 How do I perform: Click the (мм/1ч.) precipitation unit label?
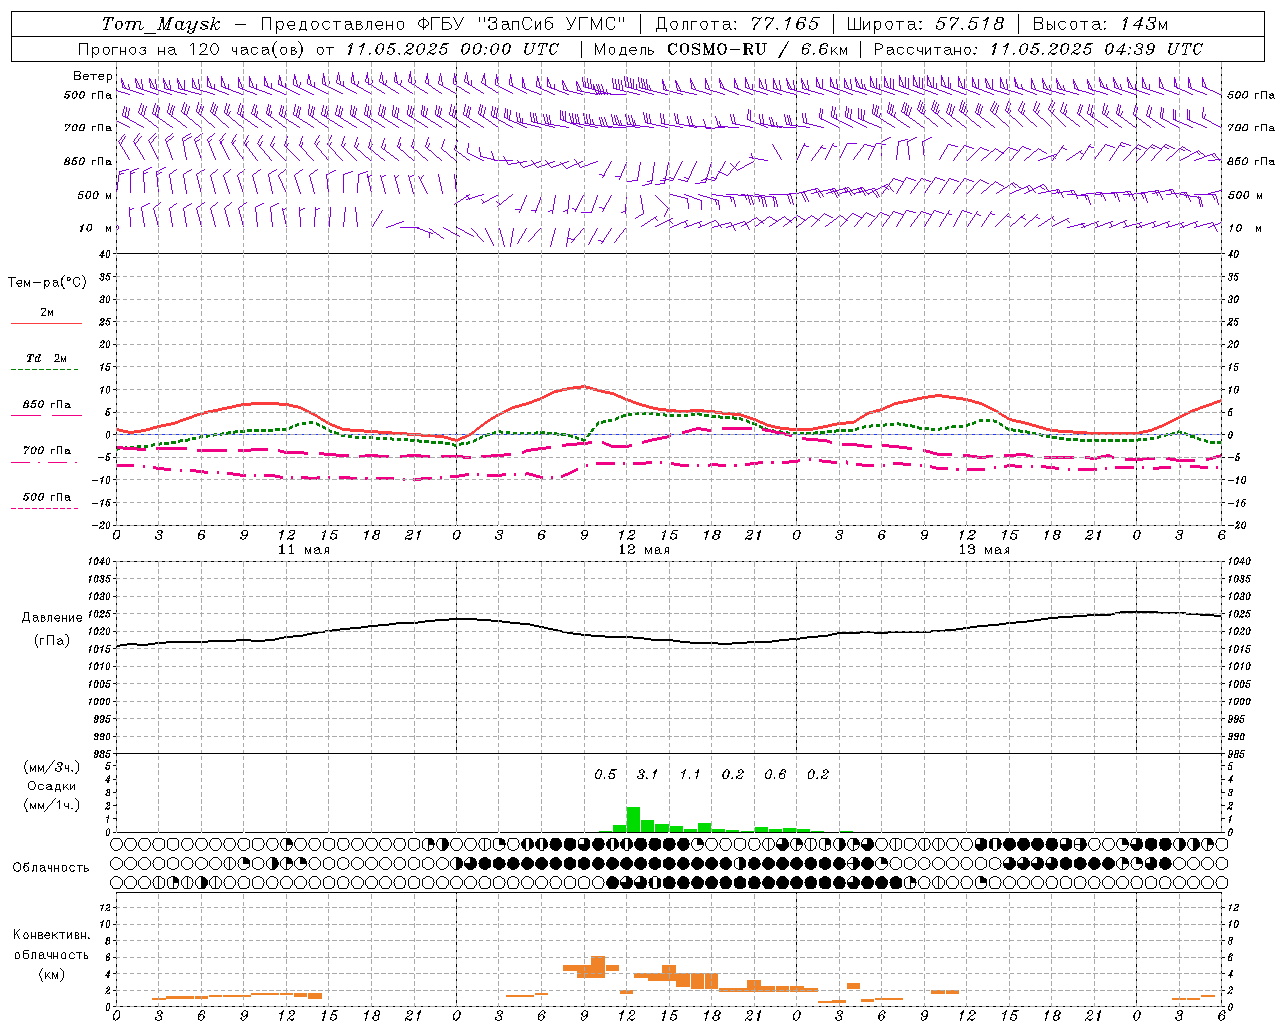tap(52, 805)
